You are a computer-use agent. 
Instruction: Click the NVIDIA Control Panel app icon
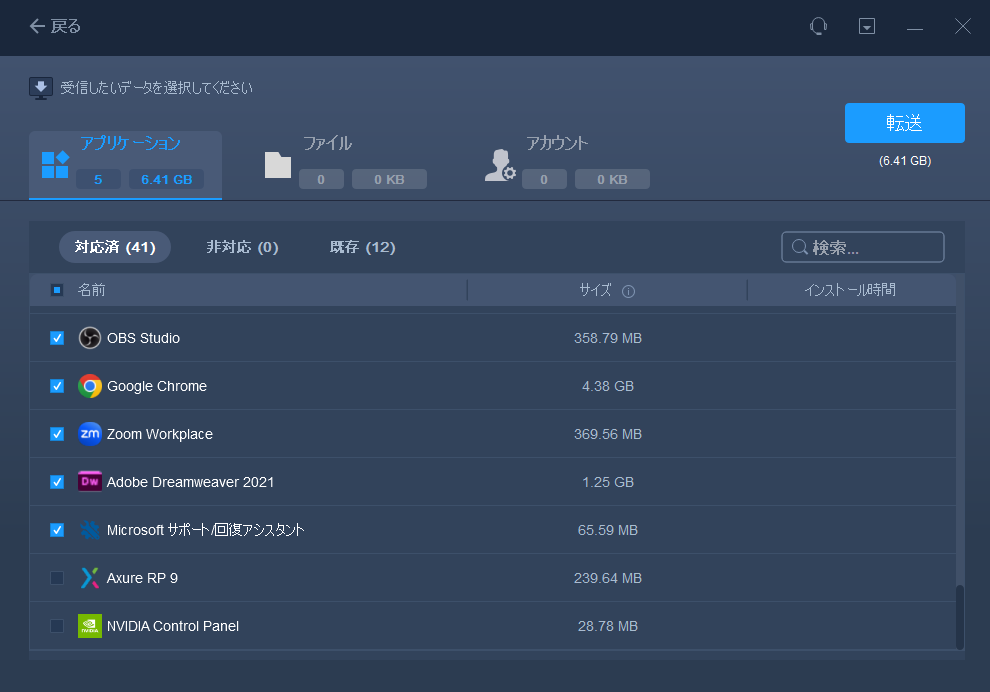click(x=90, y=626)
